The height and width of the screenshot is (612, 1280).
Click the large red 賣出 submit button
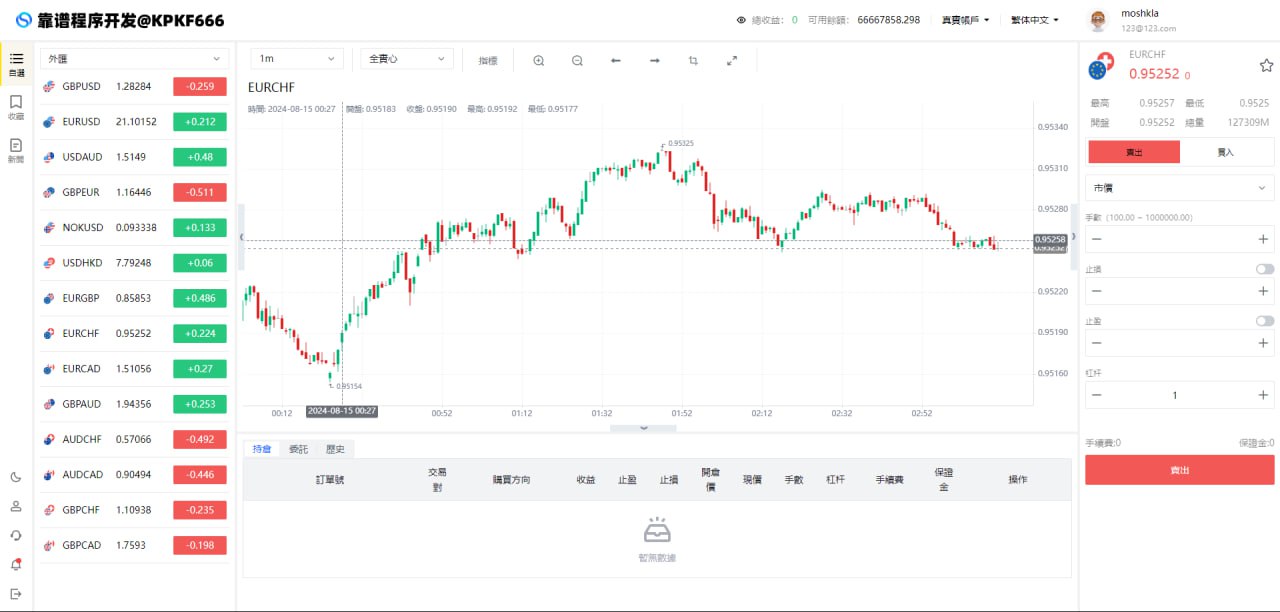point(1180,470)
